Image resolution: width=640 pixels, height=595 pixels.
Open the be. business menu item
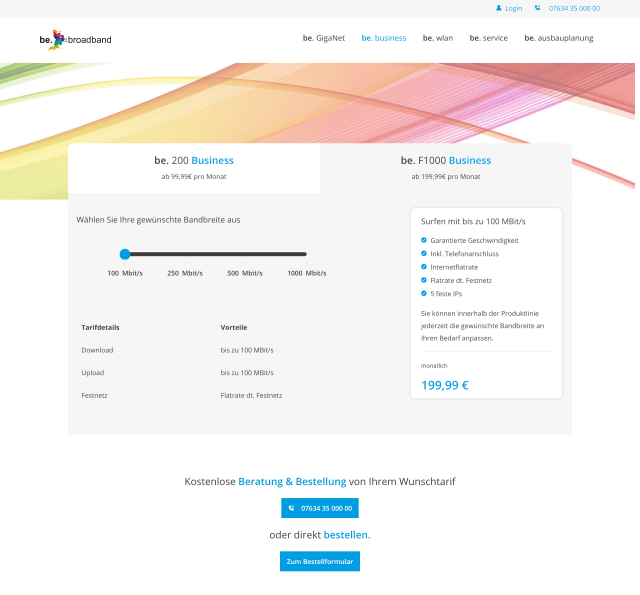[x=384, y=38]
